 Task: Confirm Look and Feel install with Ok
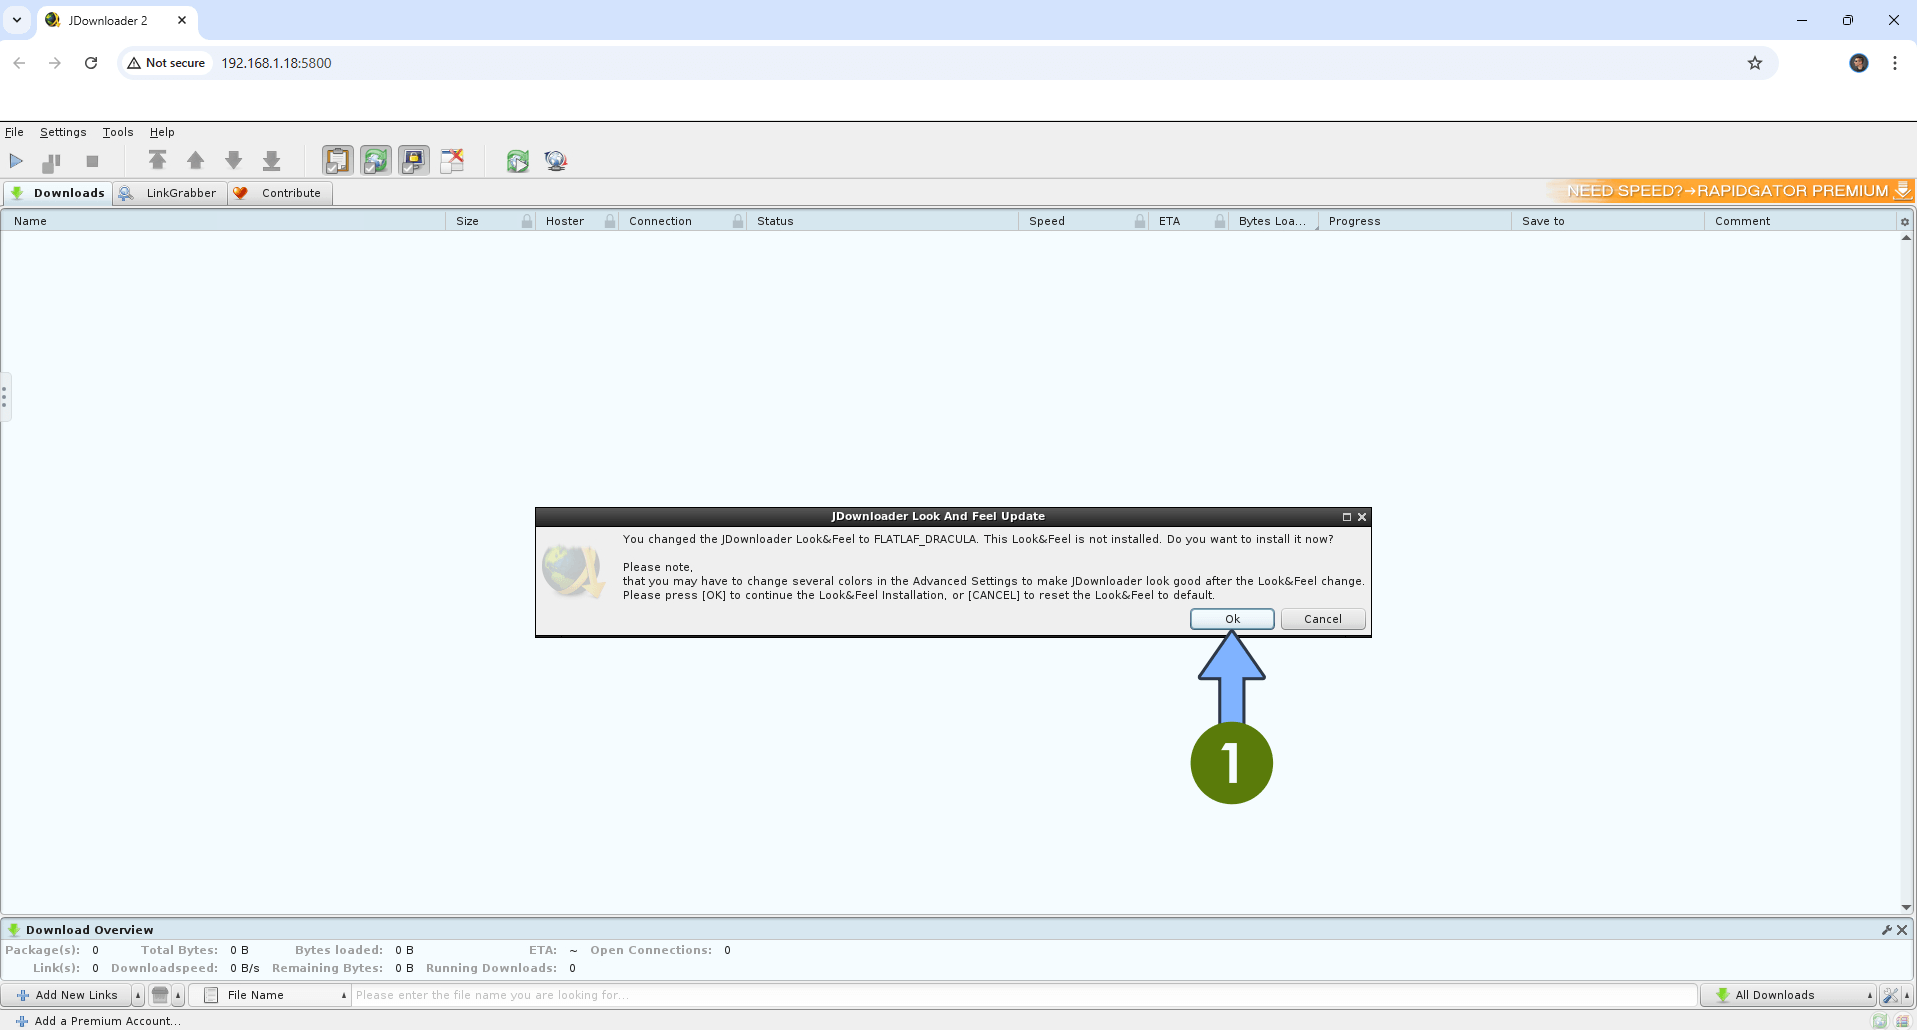(x=1232, y=619)
